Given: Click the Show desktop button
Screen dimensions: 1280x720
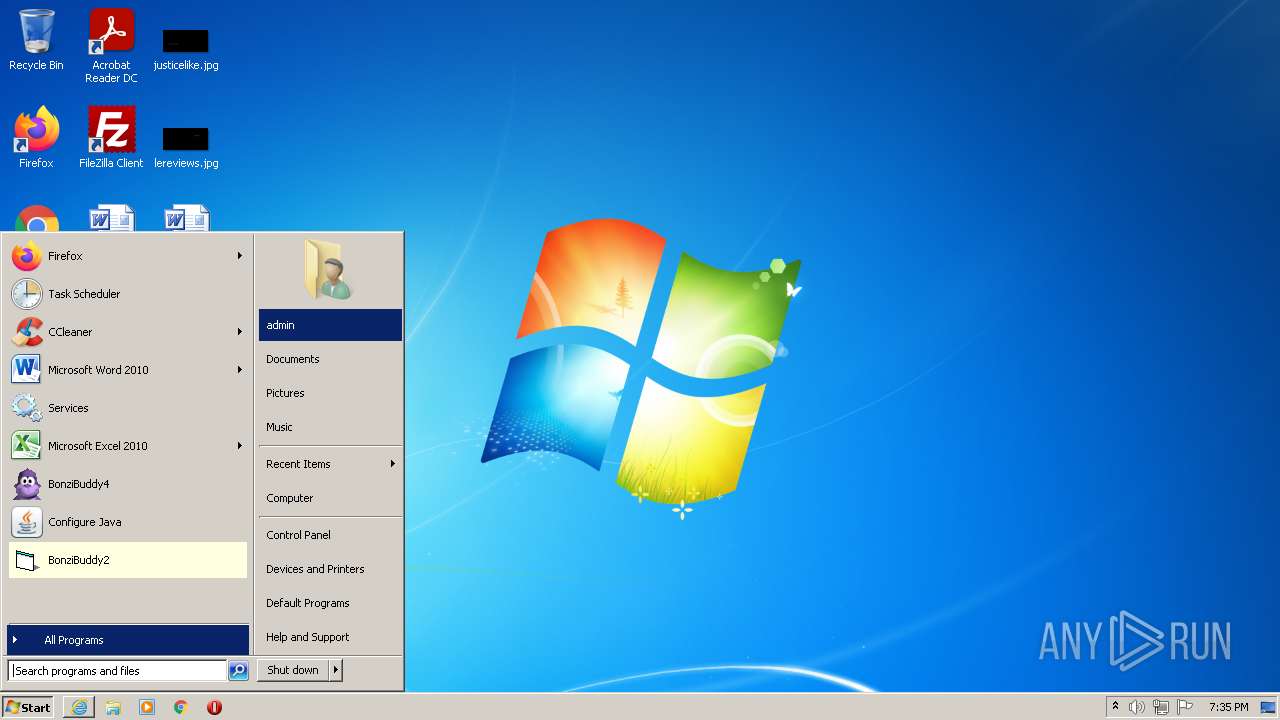Looking at the screenshot, I should [x=1268, y=707].
